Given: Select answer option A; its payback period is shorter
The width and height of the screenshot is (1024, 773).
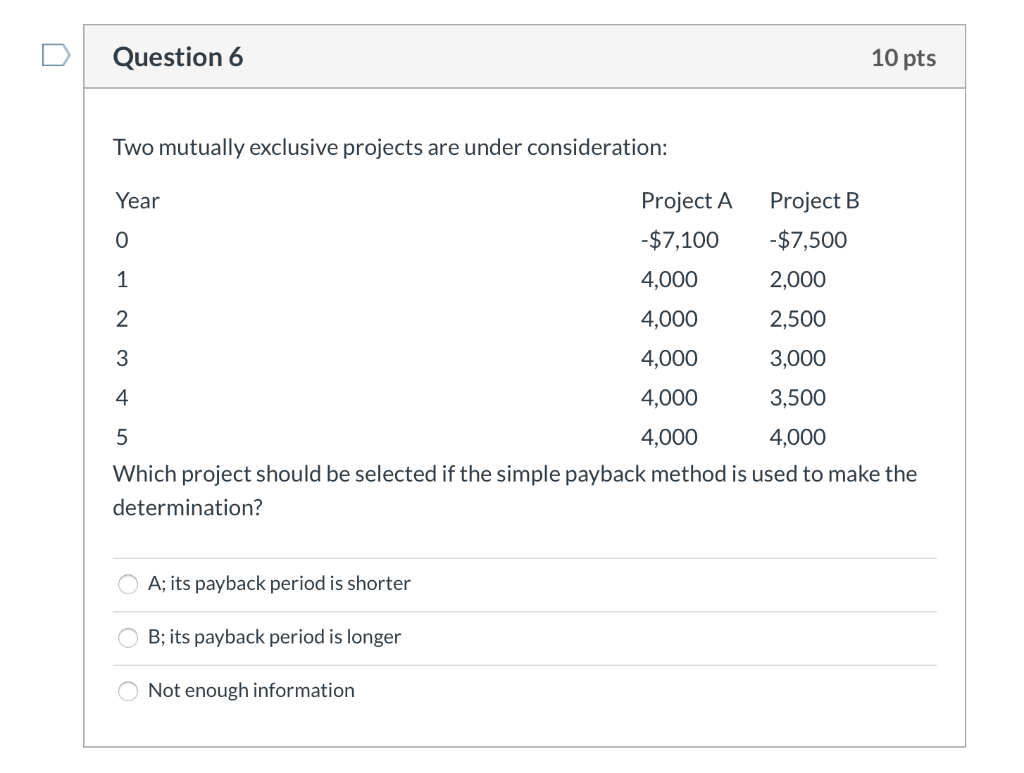Looking at the screenshot, I should pyautogui.click(x=127, y=584).
